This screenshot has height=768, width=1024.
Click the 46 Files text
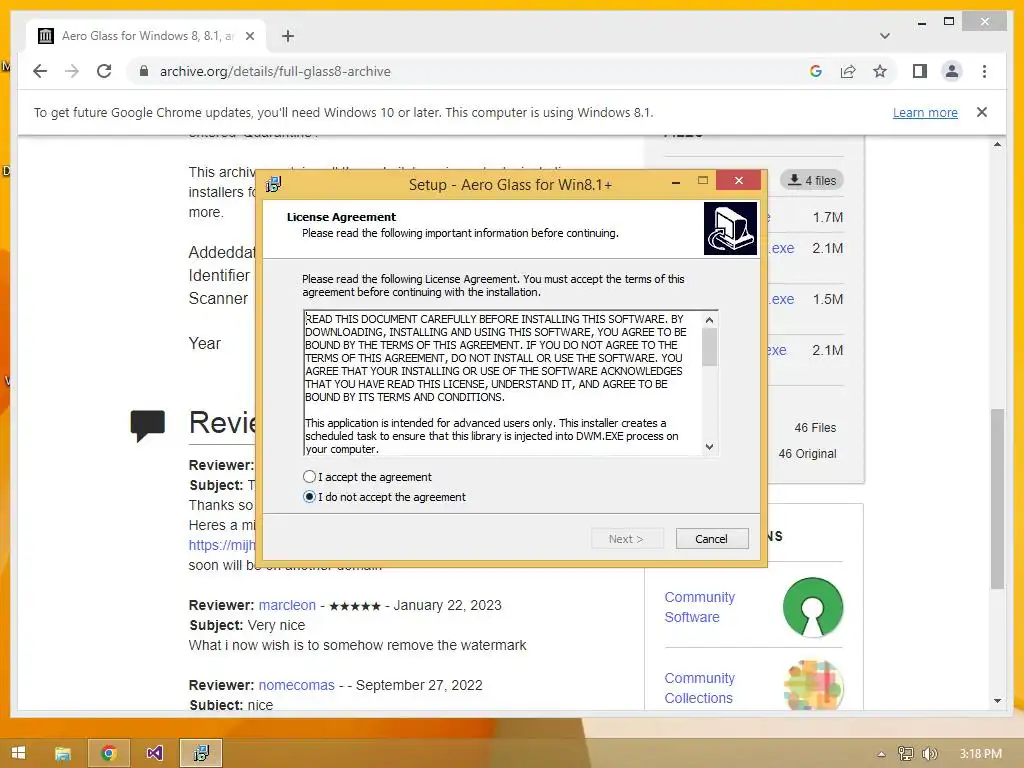click(815, 428)
